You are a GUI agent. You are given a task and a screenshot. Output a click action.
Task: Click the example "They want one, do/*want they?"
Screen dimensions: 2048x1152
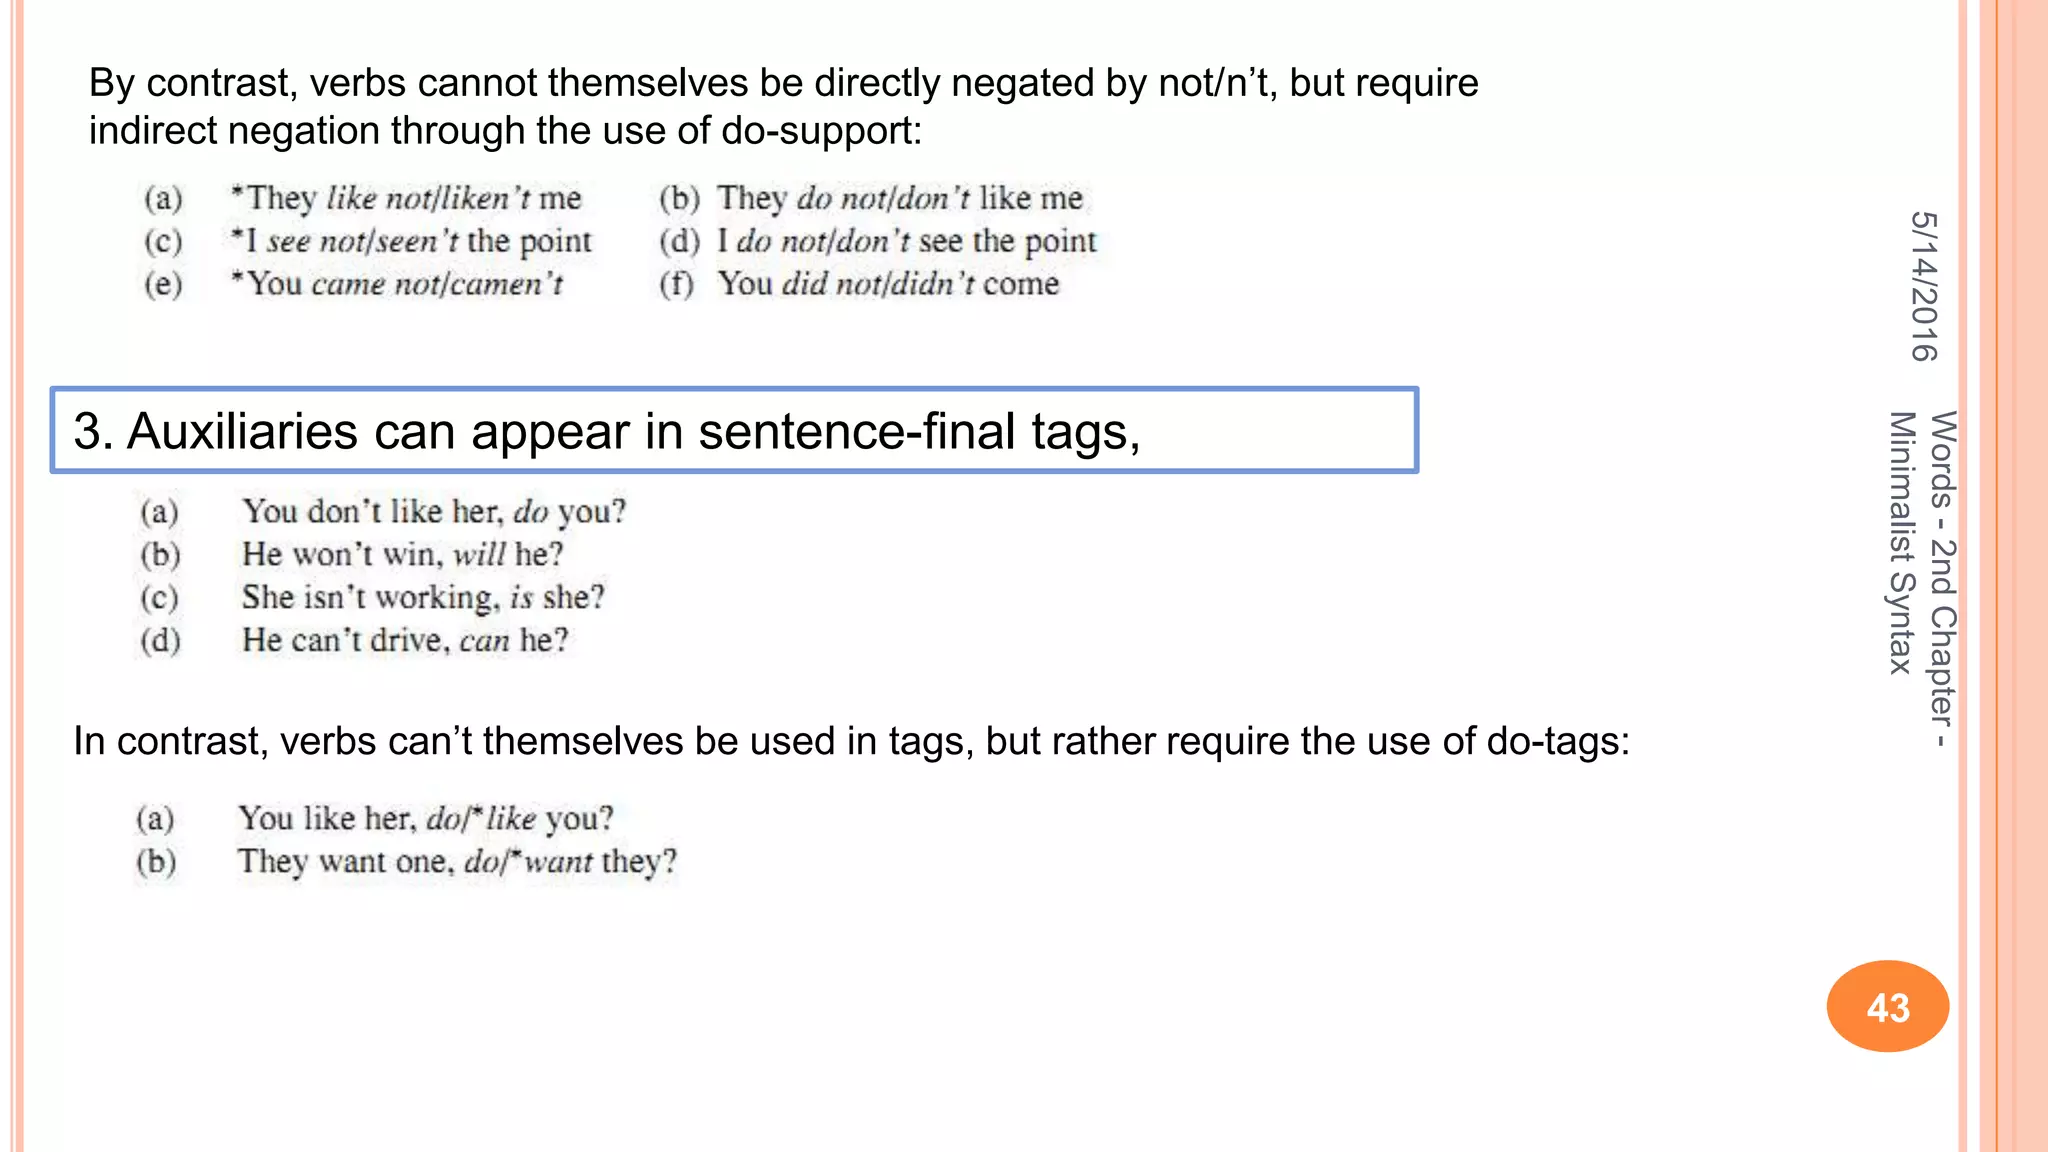(457, 861)
